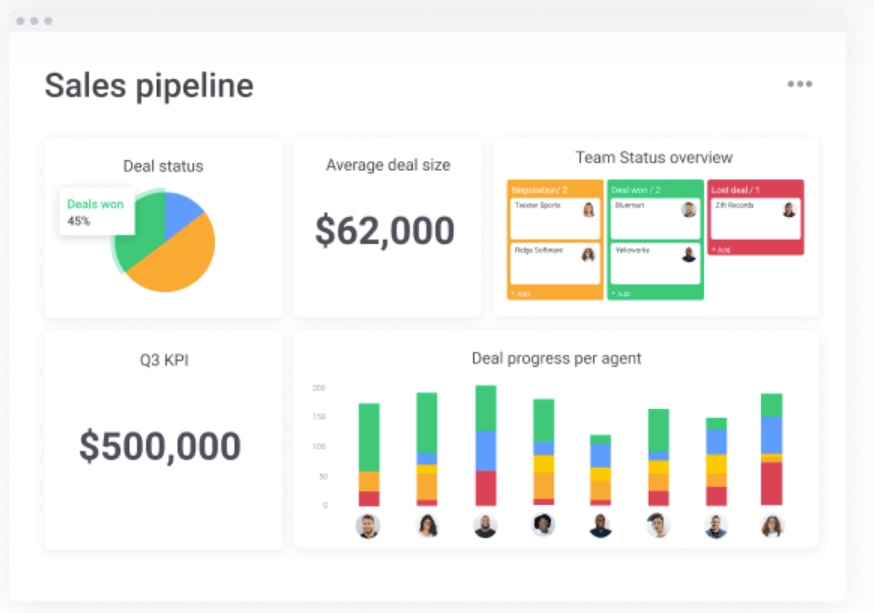Screen dimensions: 874x613
Task: Select the first agent avatar under the bar chart
Action: click(x=368, y=526)
